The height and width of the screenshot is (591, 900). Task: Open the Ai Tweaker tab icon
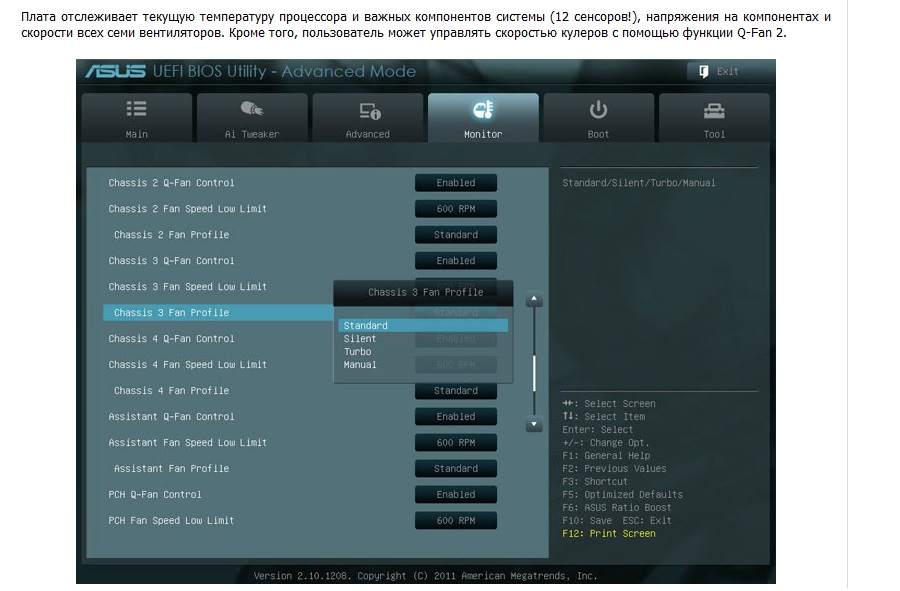point(252,109)
